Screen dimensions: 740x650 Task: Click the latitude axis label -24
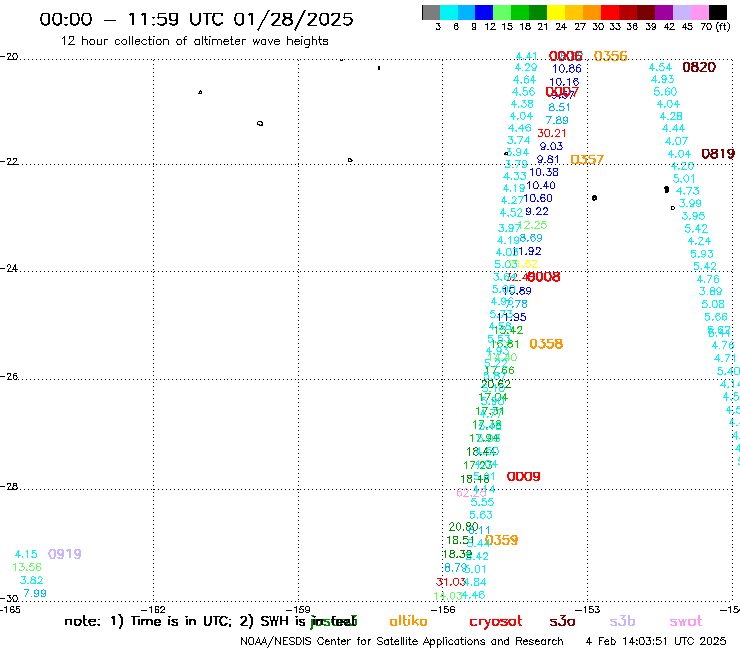pyautogui.click(x=9, y=268)
